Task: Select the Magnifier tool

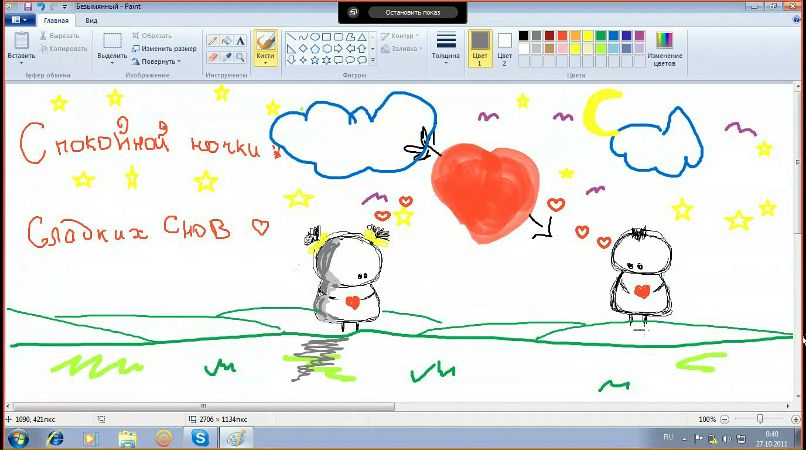Action: coord(241,56)
